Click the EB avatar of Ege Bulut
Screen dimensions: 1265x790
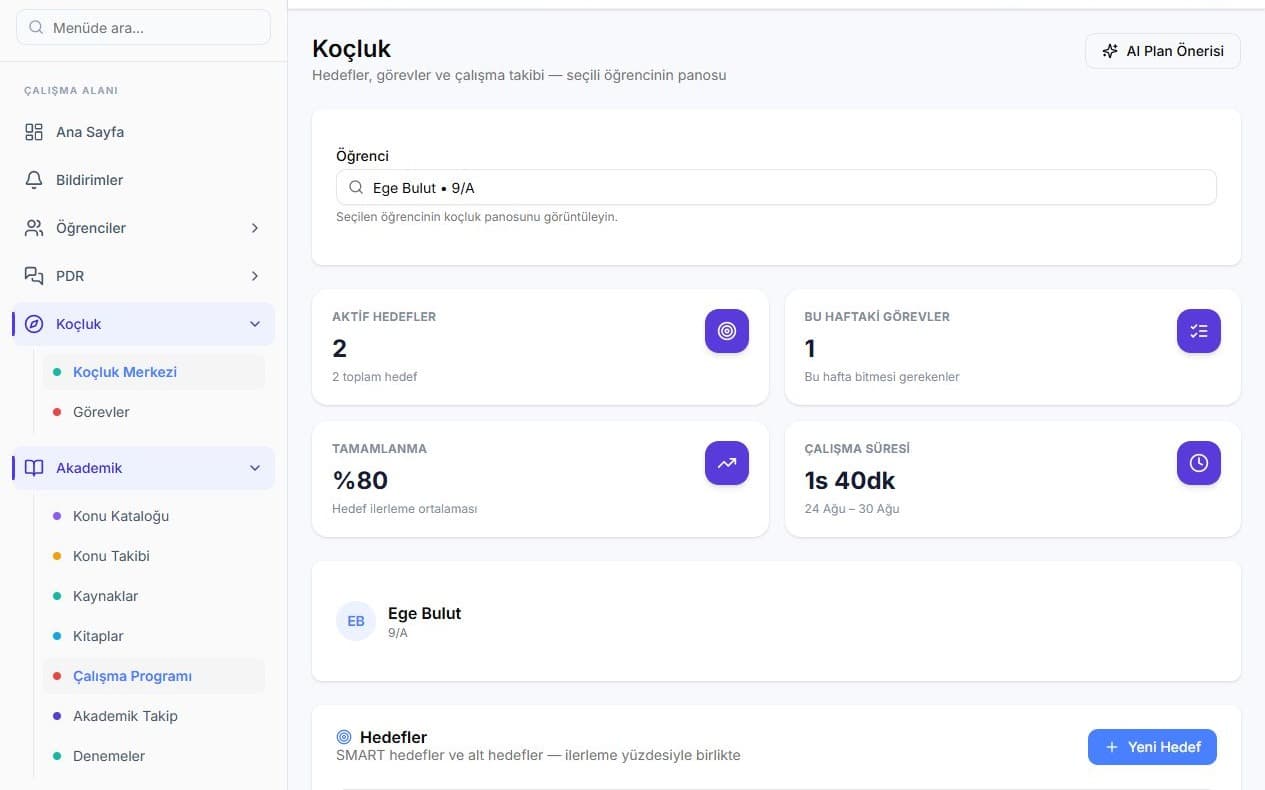click(x=356, y=621)
